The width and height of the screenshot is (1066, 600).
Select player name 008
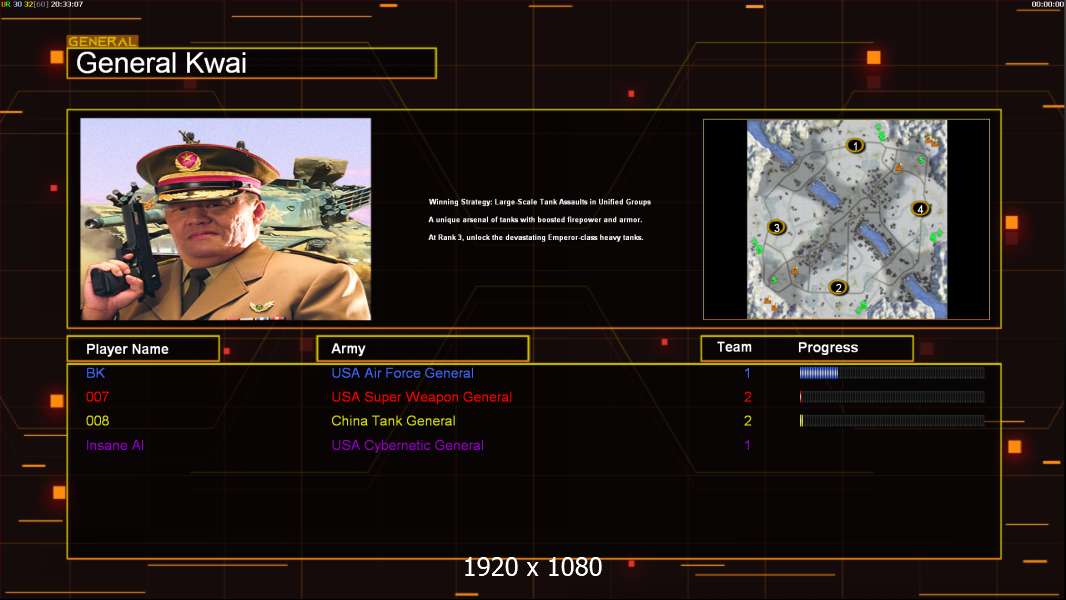point(97,421)
